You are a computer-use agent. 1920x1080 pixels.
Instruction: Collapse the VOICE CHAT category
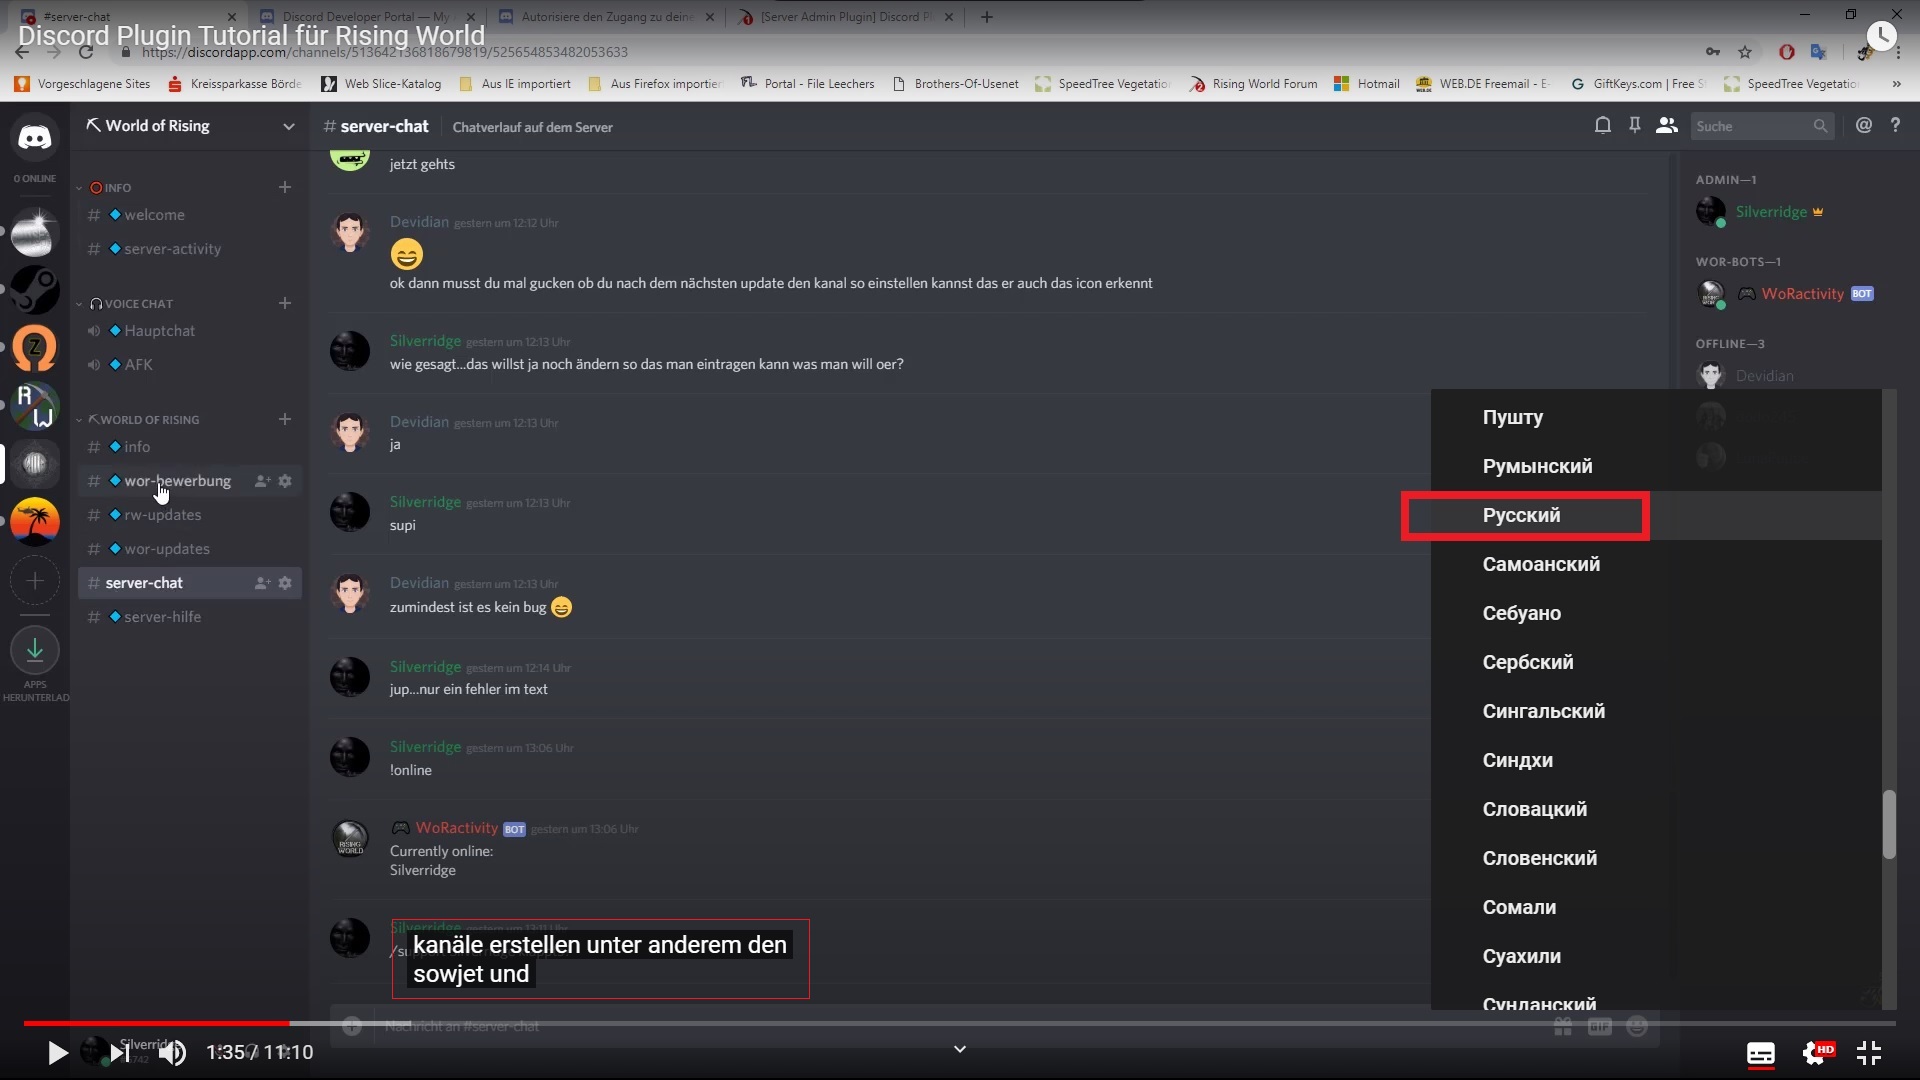point(138,304)
